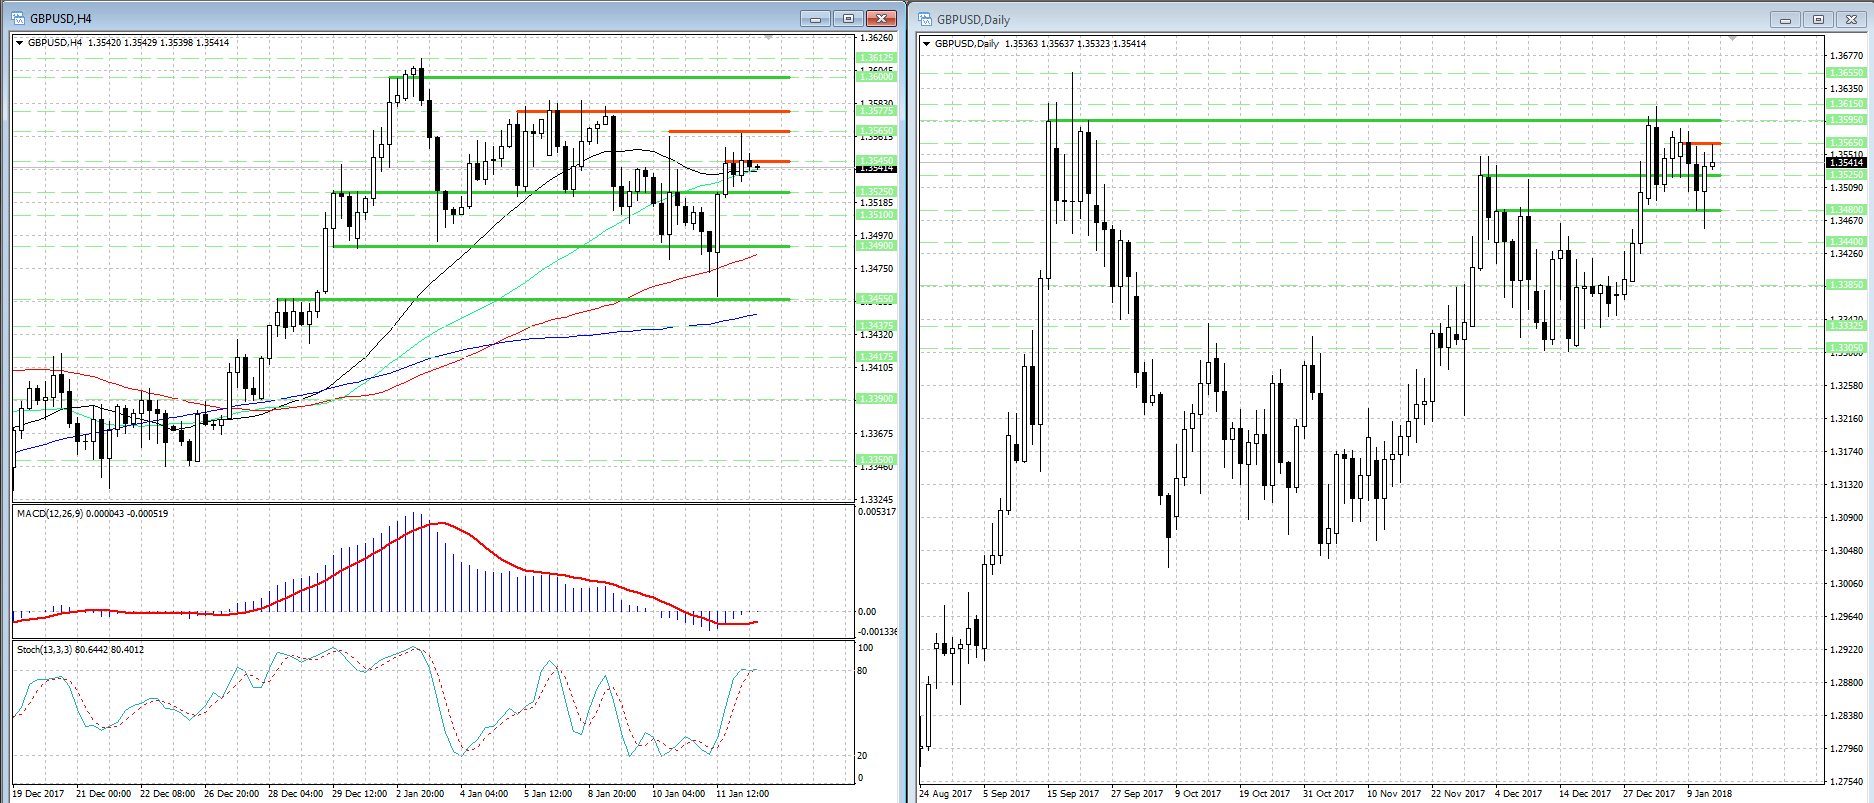Click the 2 Jan 20:00 time label on H4 axis
Viewport: 1874px width, 803px height.
pyautogui.click(x=420, y=793)
